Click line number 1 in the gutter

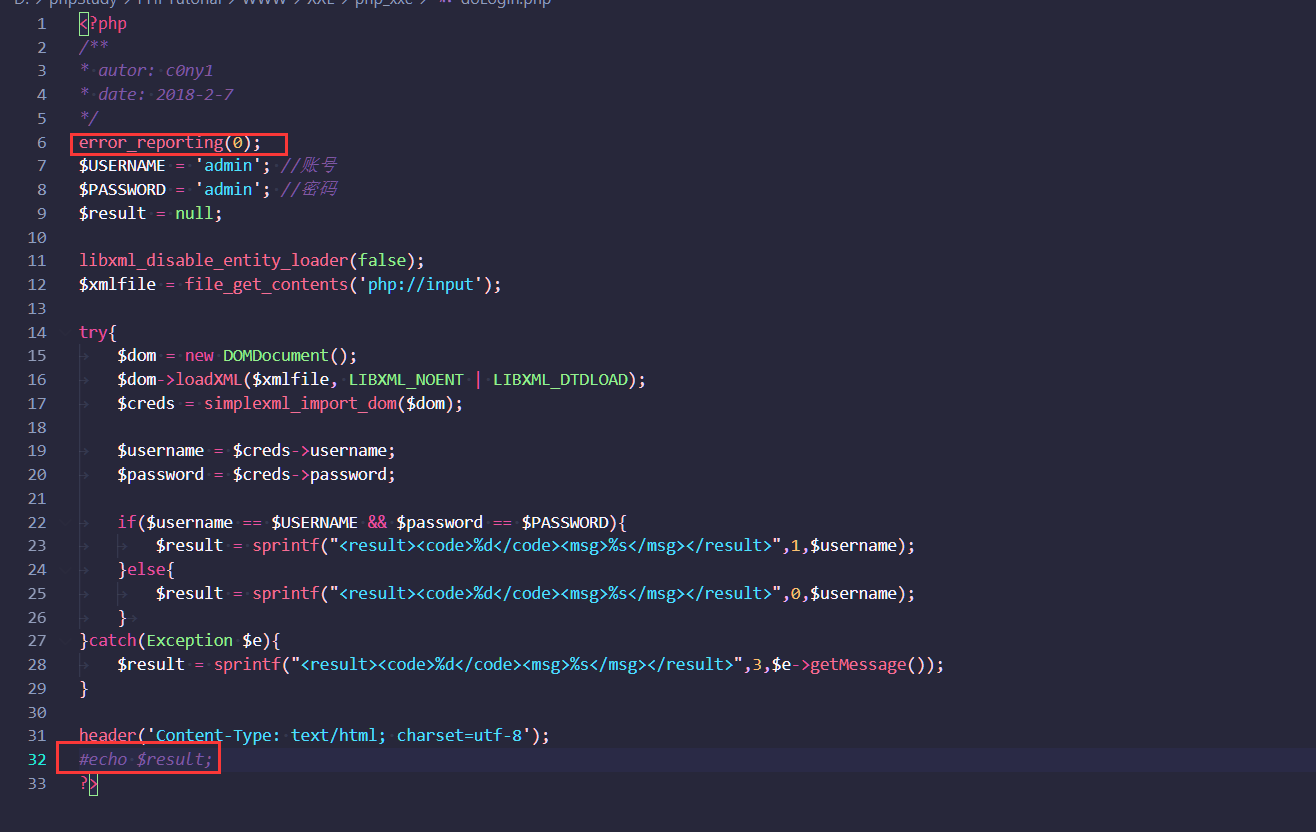pyautogui.click(x=41, y=24)
